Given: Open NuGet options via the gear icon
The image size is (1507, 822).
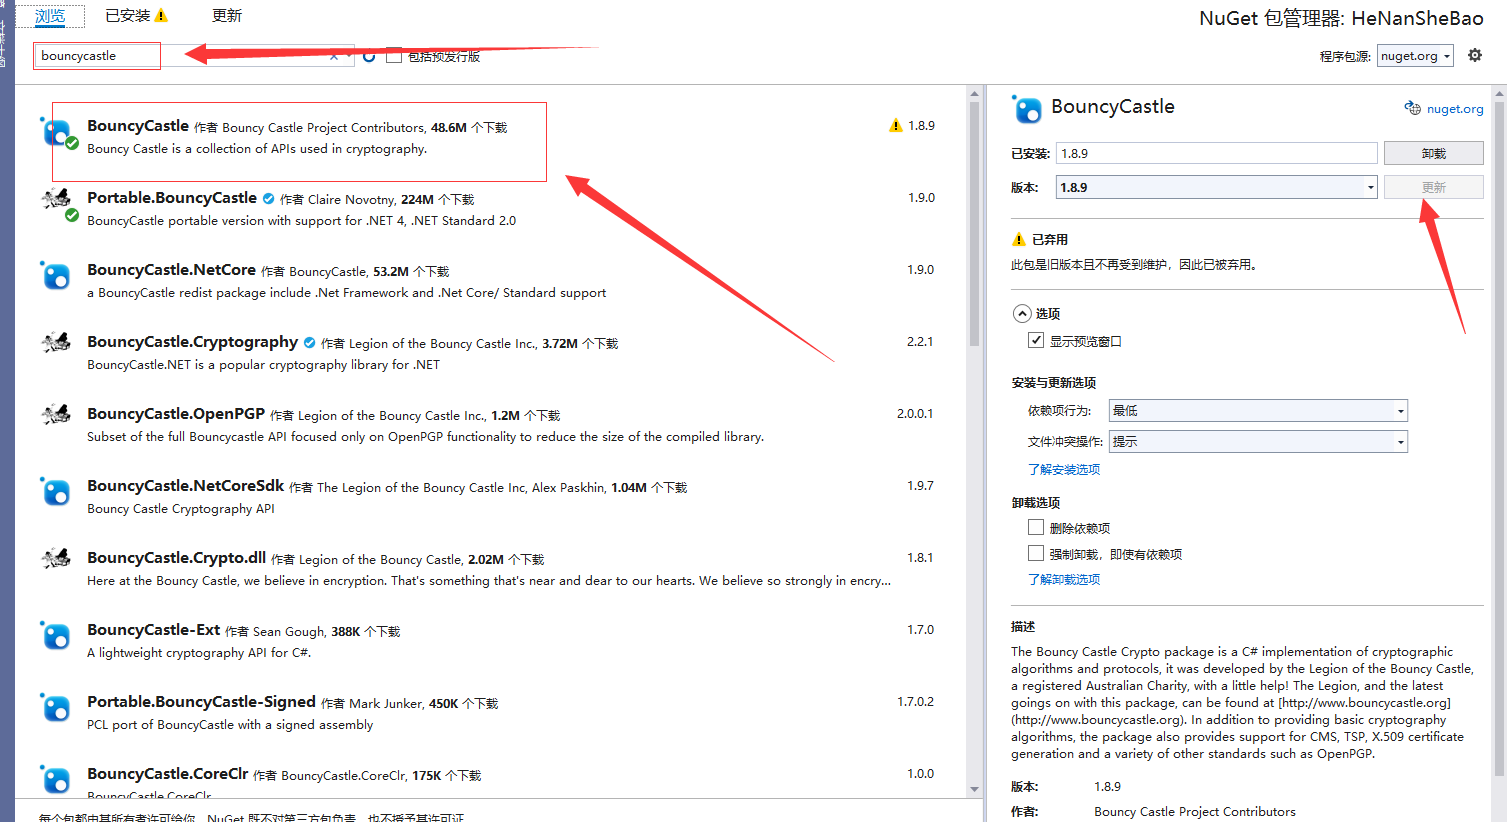Looking at the screenshot, I should pos(1475,55).
